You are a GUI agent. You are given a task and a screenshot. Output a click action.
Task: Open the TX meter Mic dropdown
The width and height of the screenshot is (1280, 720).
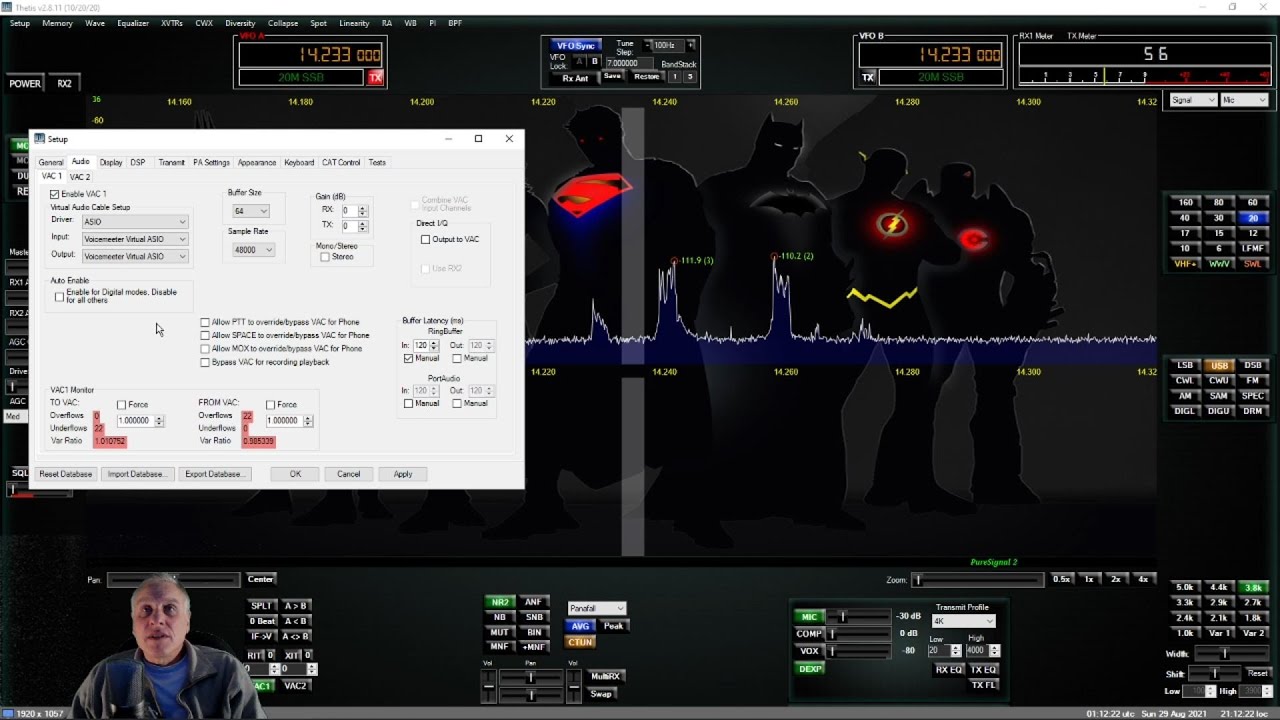tap(1244, 100)
